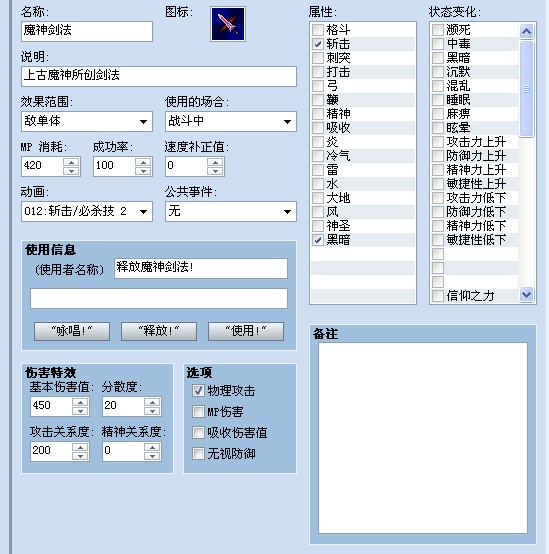Toggle the 信仰之力 state change box
549x554 pixels.
click(x=438, y=296)
